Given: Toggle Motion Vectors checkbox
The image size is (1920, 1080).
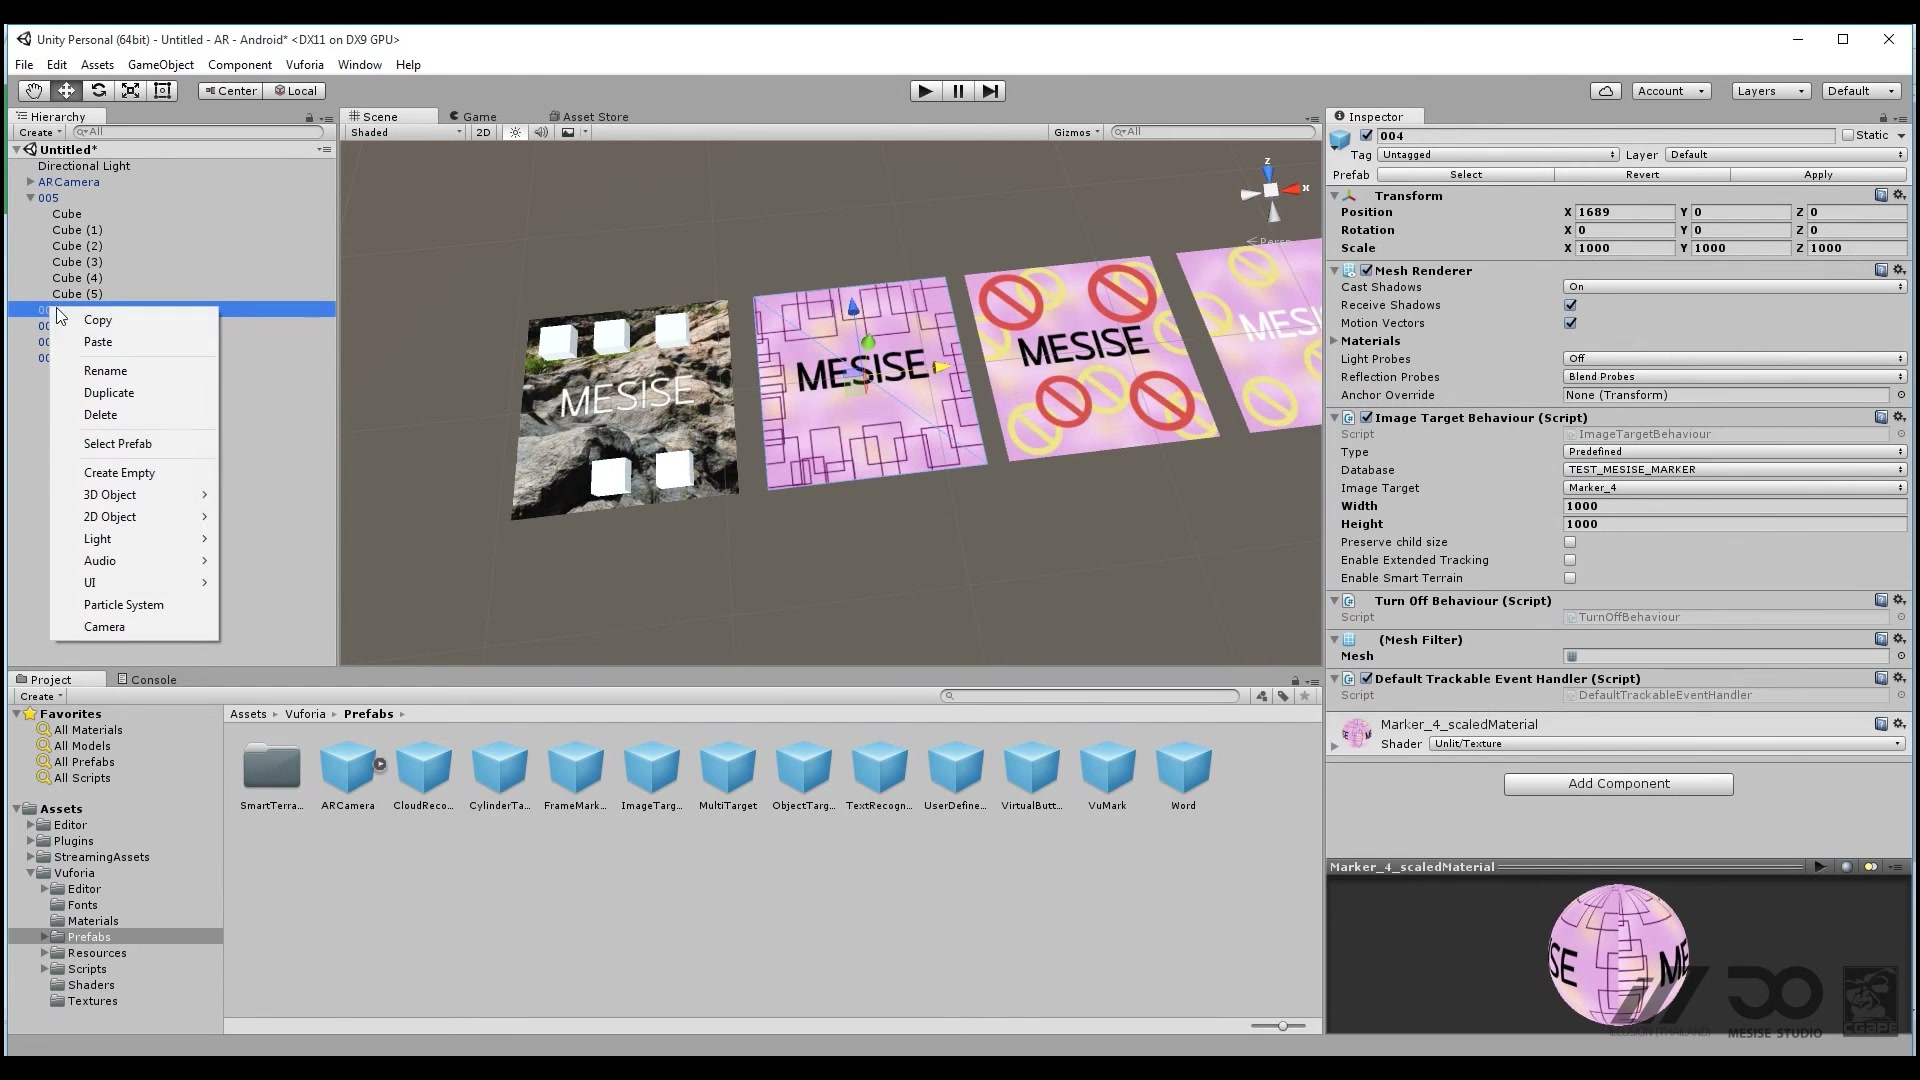Looking at the screenshot, I should pyautogui.click(x=1570, y=323).
